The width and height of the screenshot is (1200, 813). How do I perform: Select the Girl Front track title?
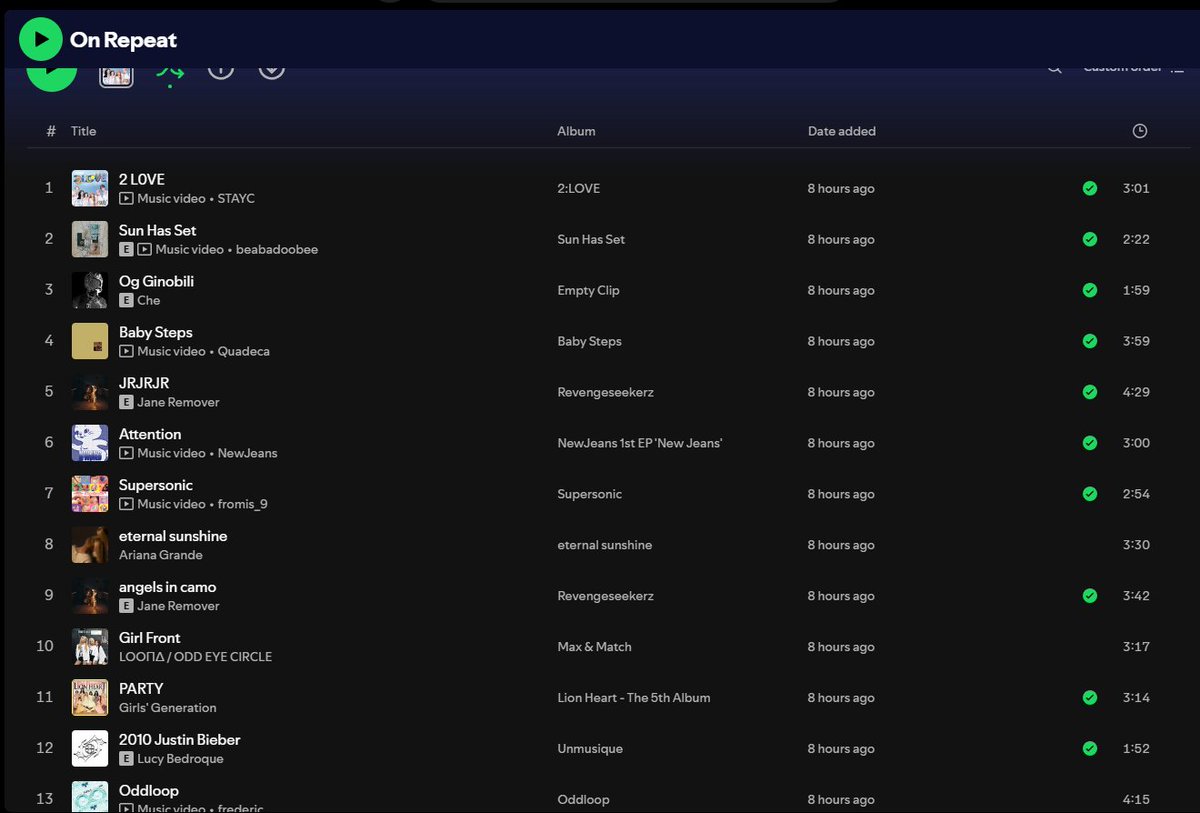coord(150,639)
